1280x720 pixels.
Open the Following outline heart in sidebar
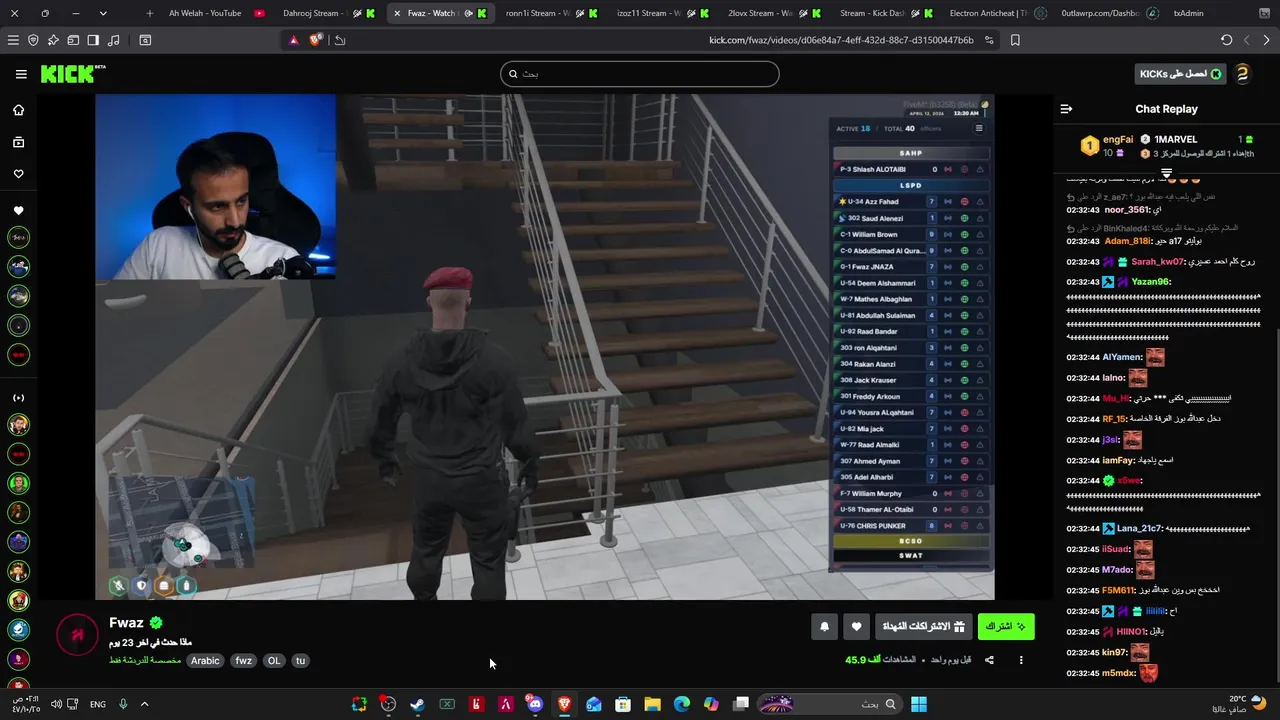click(18, 174)
